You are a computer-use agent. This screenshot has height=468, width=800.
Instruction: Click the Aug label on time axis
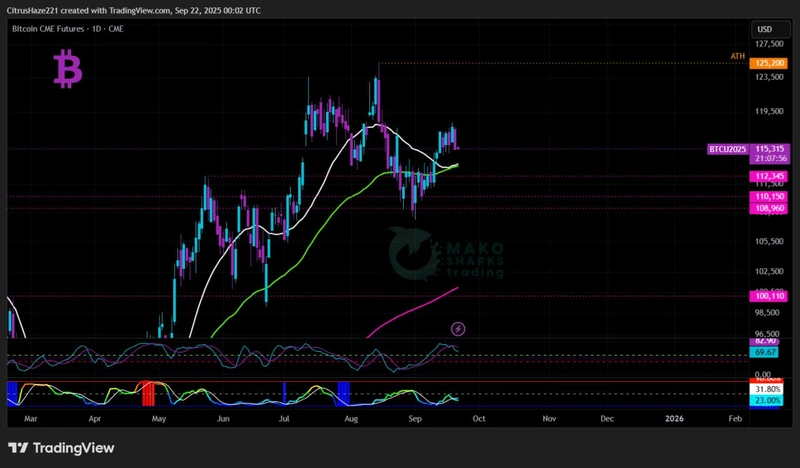(350, 421)
